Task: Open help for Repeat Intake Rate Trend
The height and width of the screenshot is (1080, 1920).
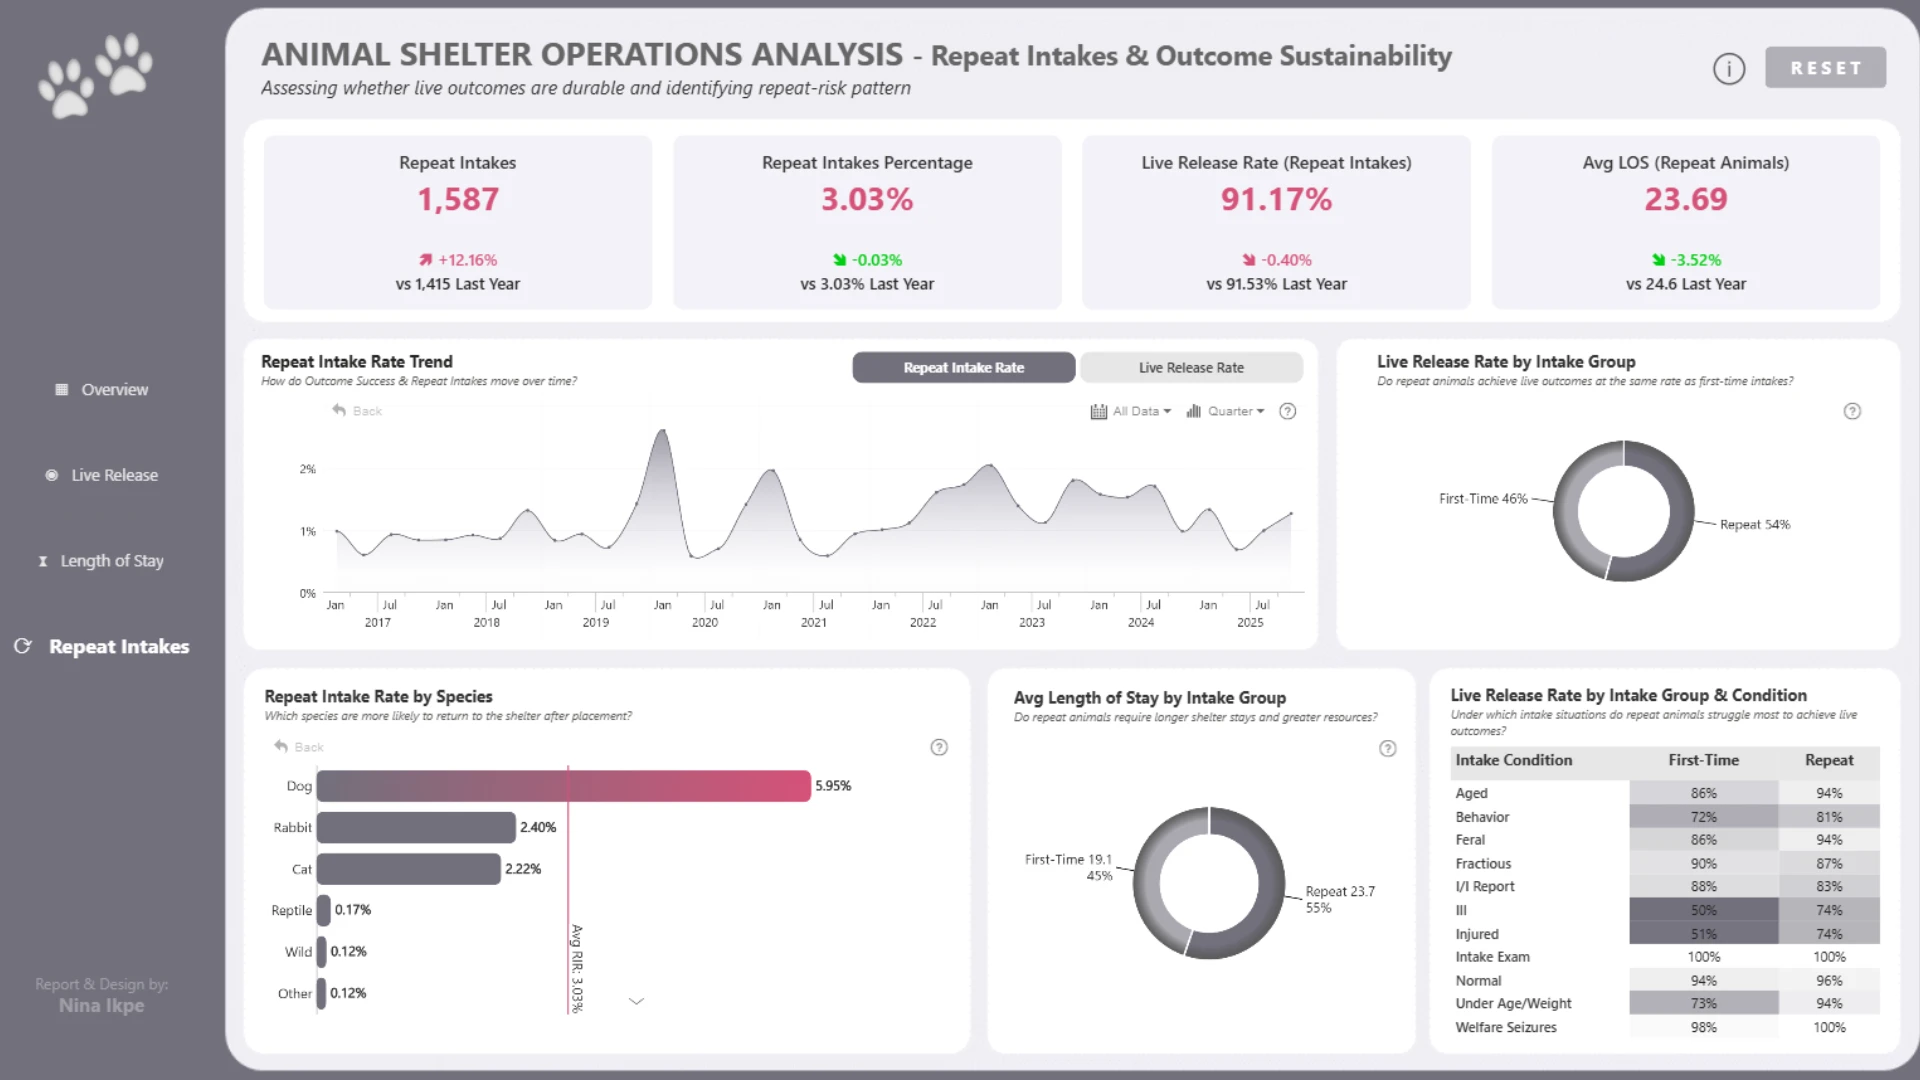Action: click(x=1288, y=411)
